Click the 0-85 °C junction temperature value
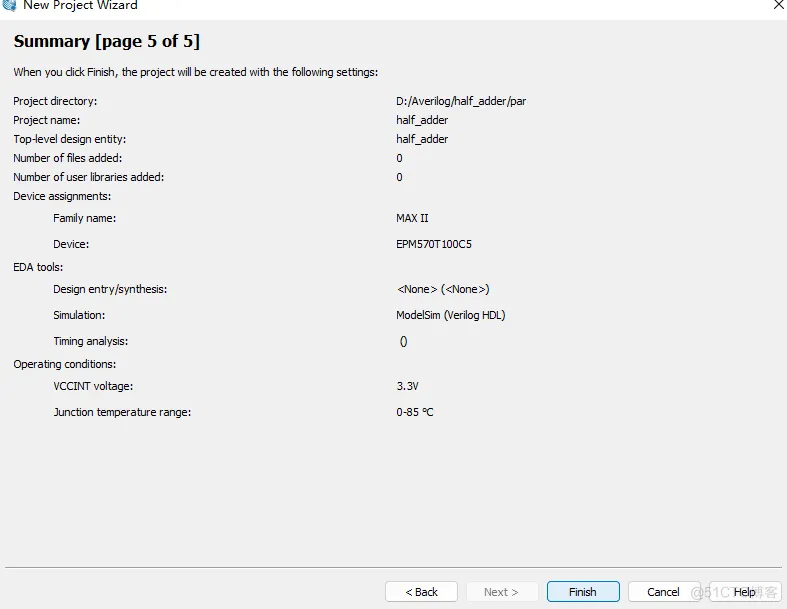Viewport: 787px width, 609px height. click(x=414, y=412)
